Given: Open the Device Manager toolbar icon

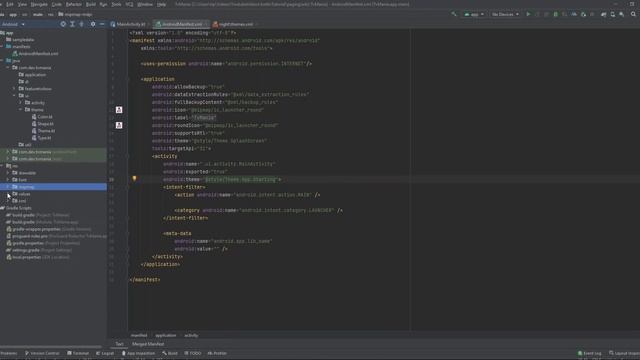Looking at the screenshot, I should tap(613, 14).
